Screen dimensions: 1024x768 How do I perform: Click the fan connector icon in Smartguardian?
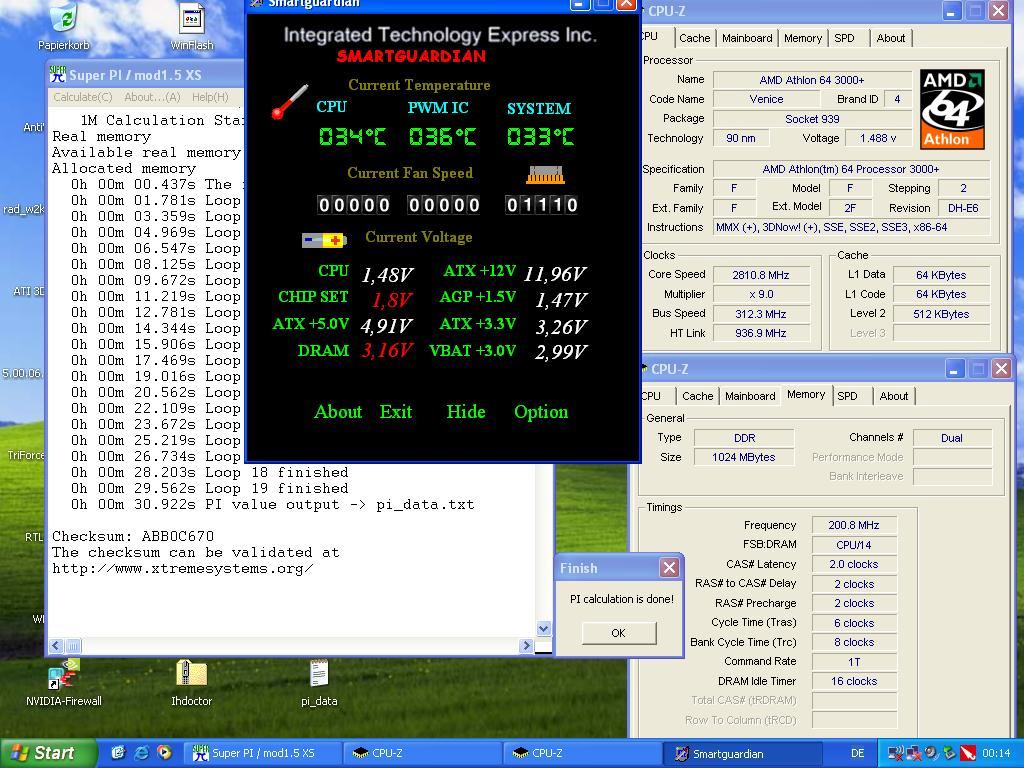(x=545, y=174)
